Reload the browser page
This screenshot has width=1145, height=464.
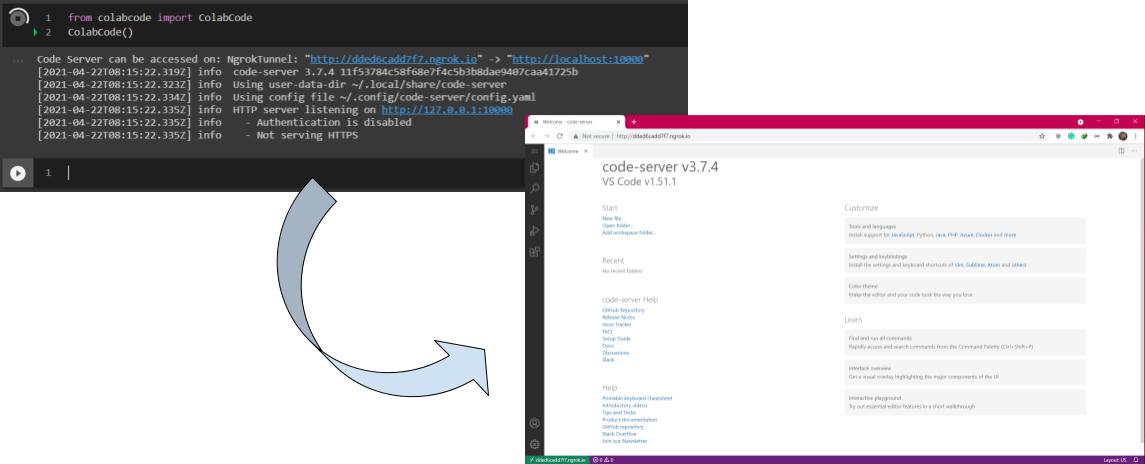pyautogui.click(x=559, y=136)
